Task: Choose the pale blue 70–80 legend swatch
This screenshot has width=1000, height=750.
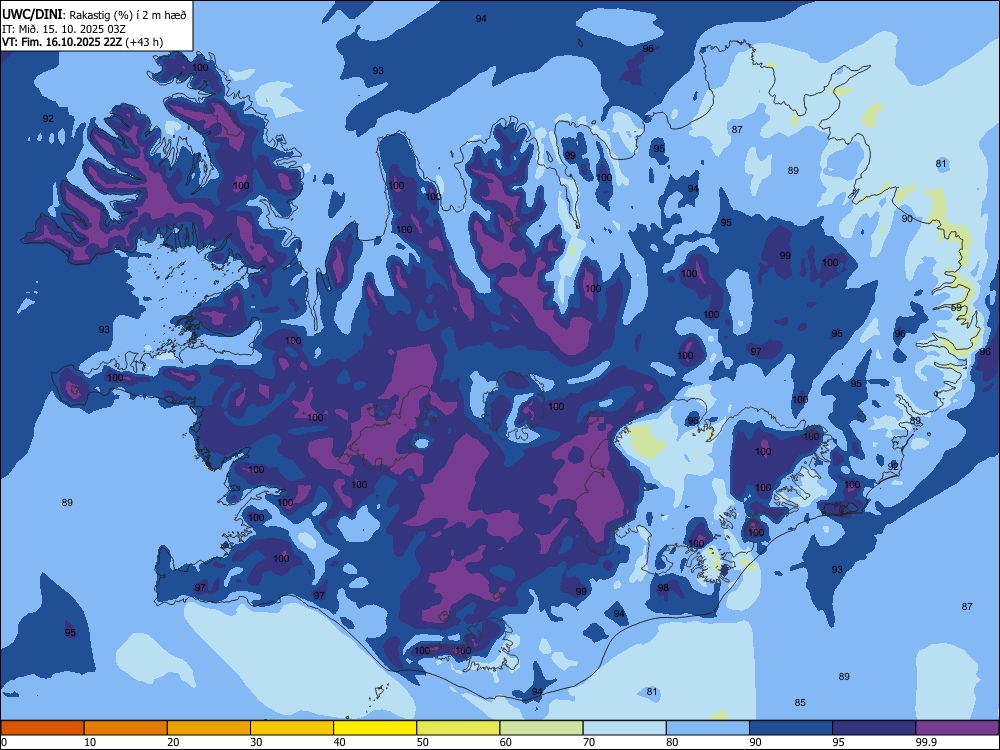Action: point(624,728)
